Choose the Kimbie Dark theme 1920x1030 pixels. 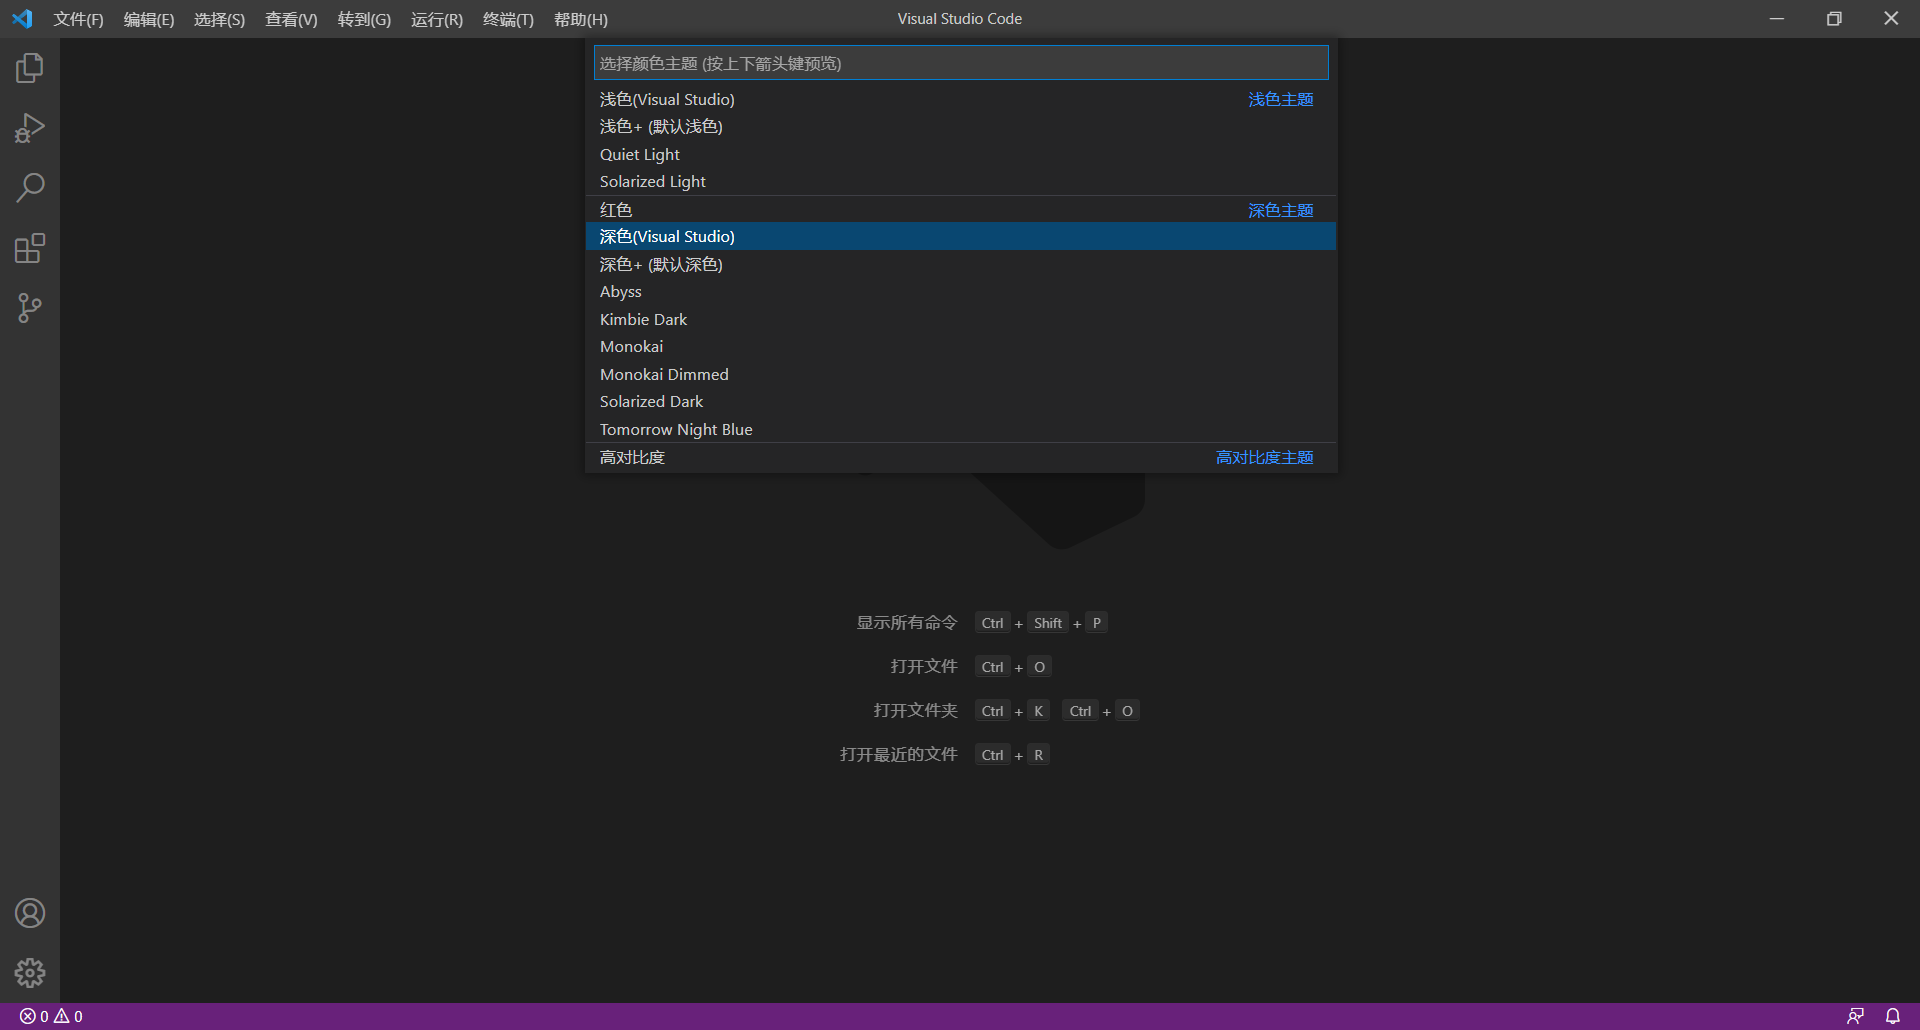(961, 319)
